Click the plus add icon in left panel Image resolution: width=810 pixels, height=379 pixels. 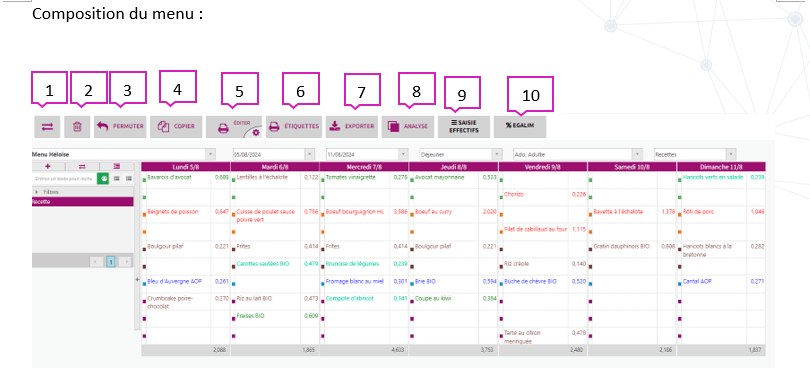(48, 166)
